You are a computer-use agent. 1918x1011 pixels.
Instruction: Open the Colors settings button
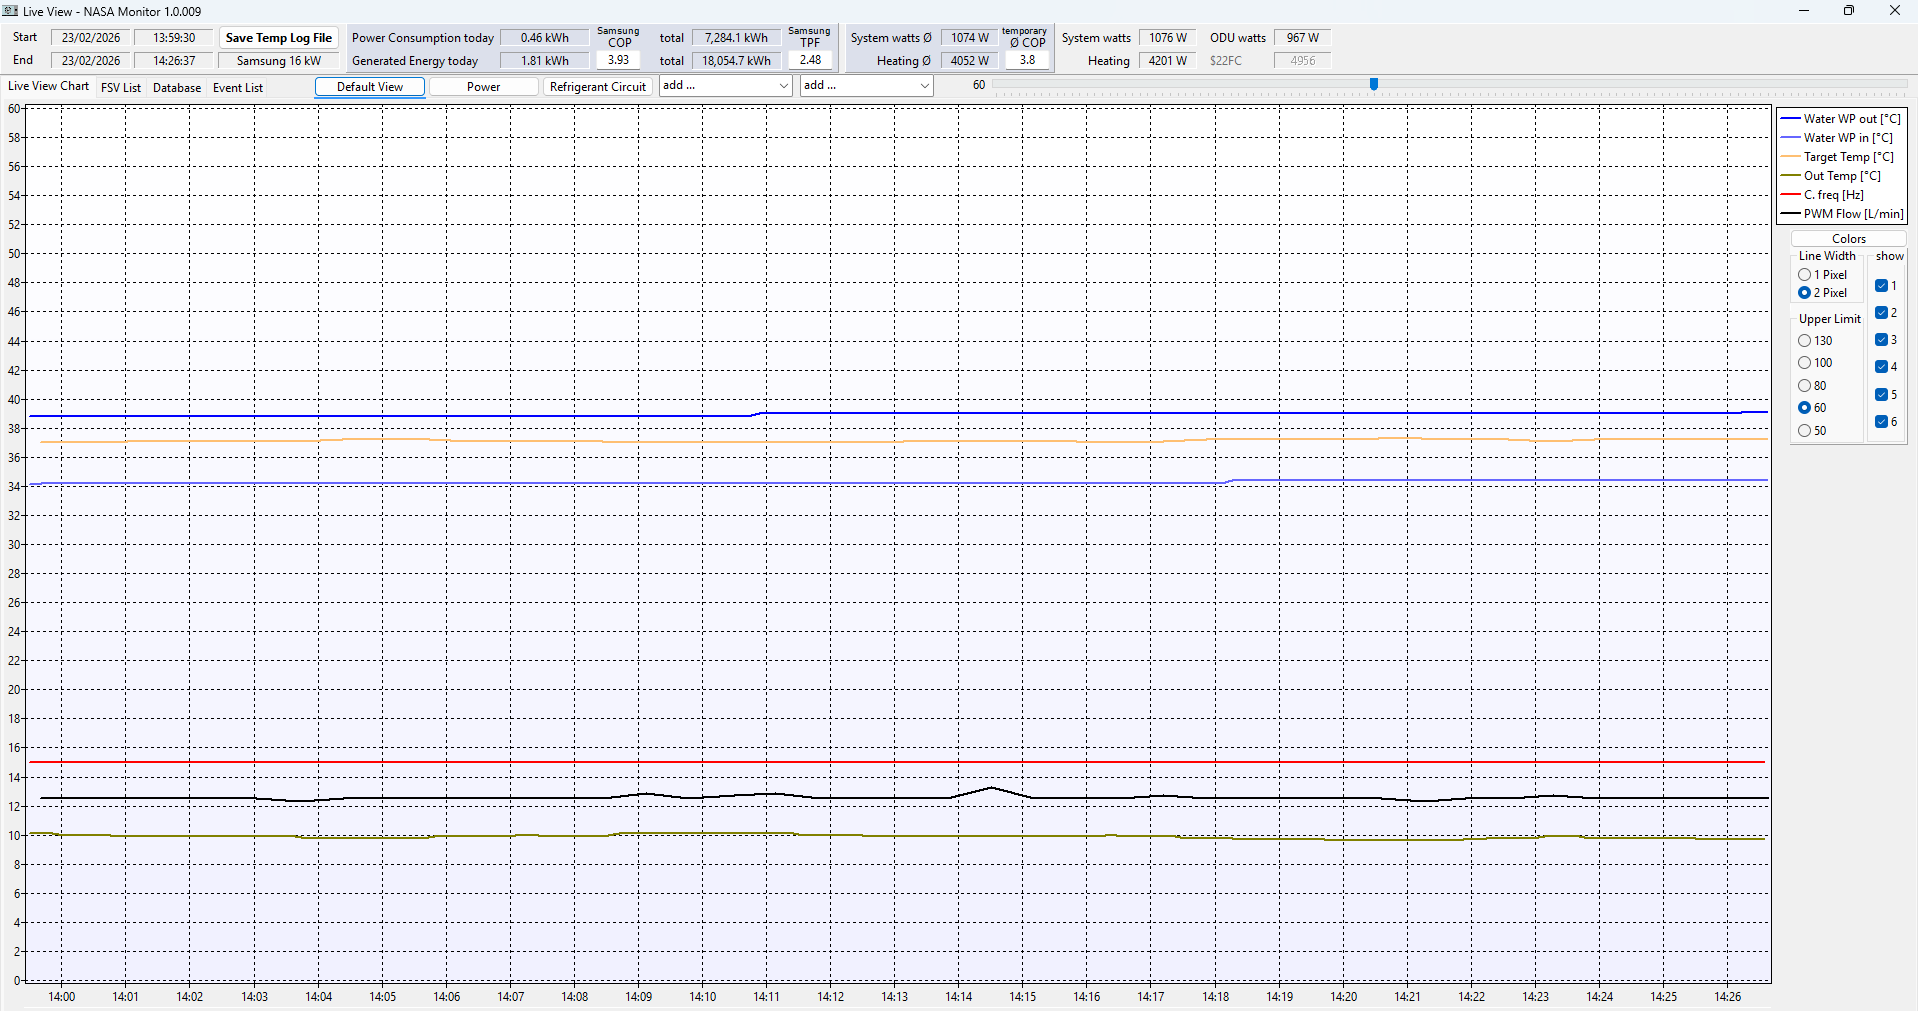1848,239
